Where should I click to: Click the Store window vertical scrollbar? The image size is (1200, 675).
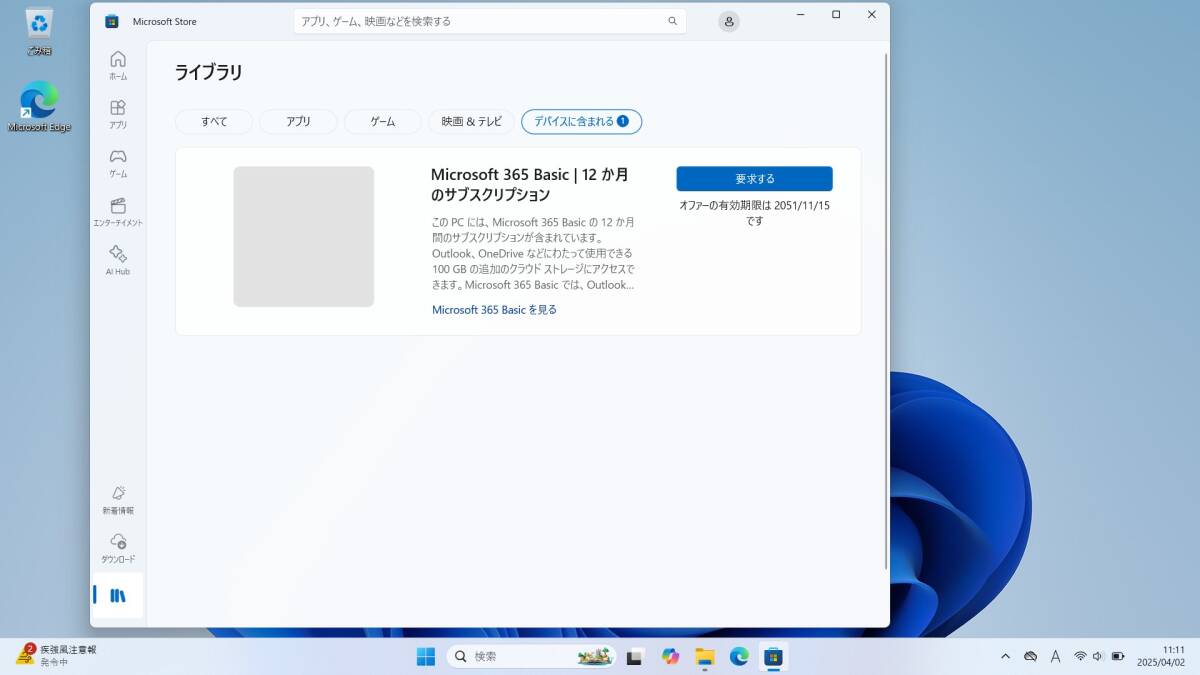886,310
